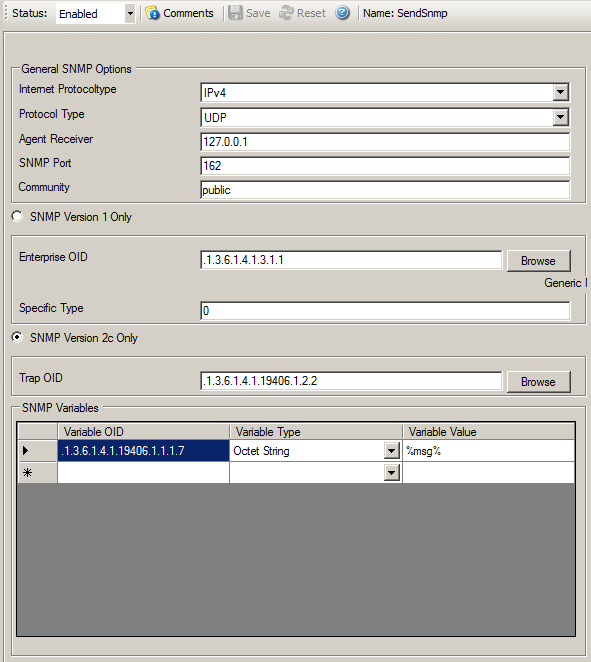The width and height of the screenshot is (591, 662).
Task: Open the blue help question icon
Action: pyautogui.click(x=342, y=13)
